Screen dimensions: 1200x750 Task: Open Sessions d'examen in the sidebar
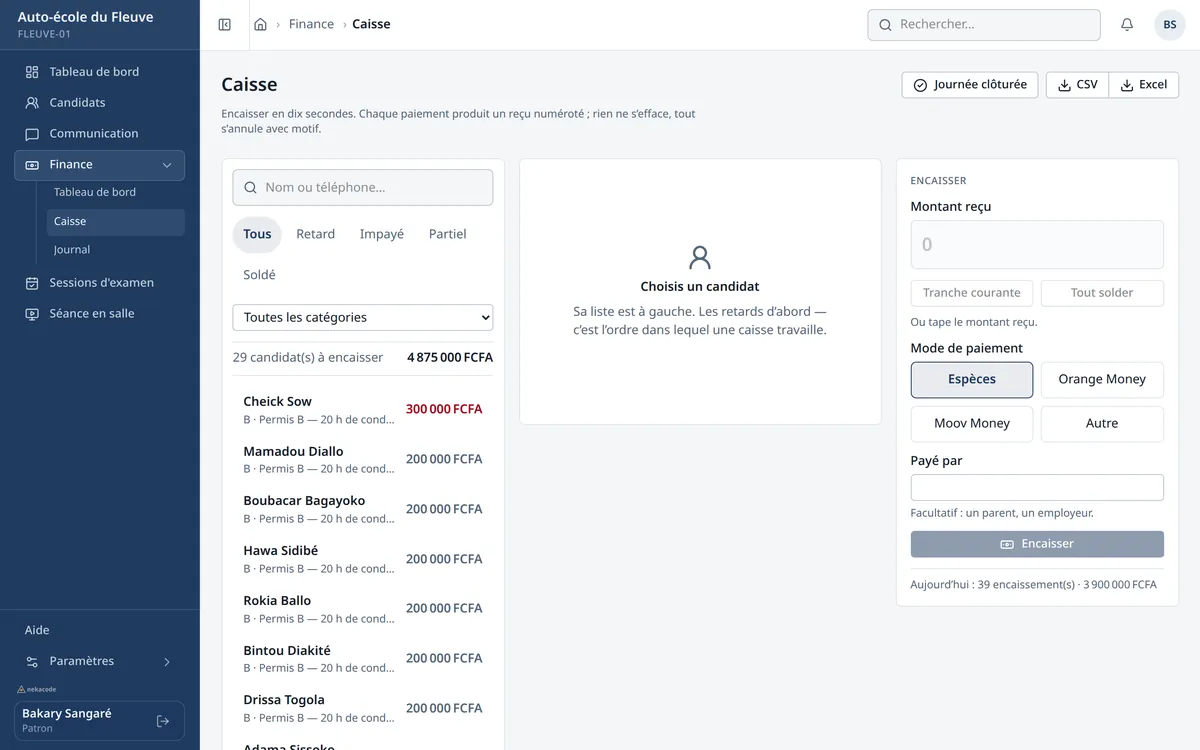(x=100, y=283)
